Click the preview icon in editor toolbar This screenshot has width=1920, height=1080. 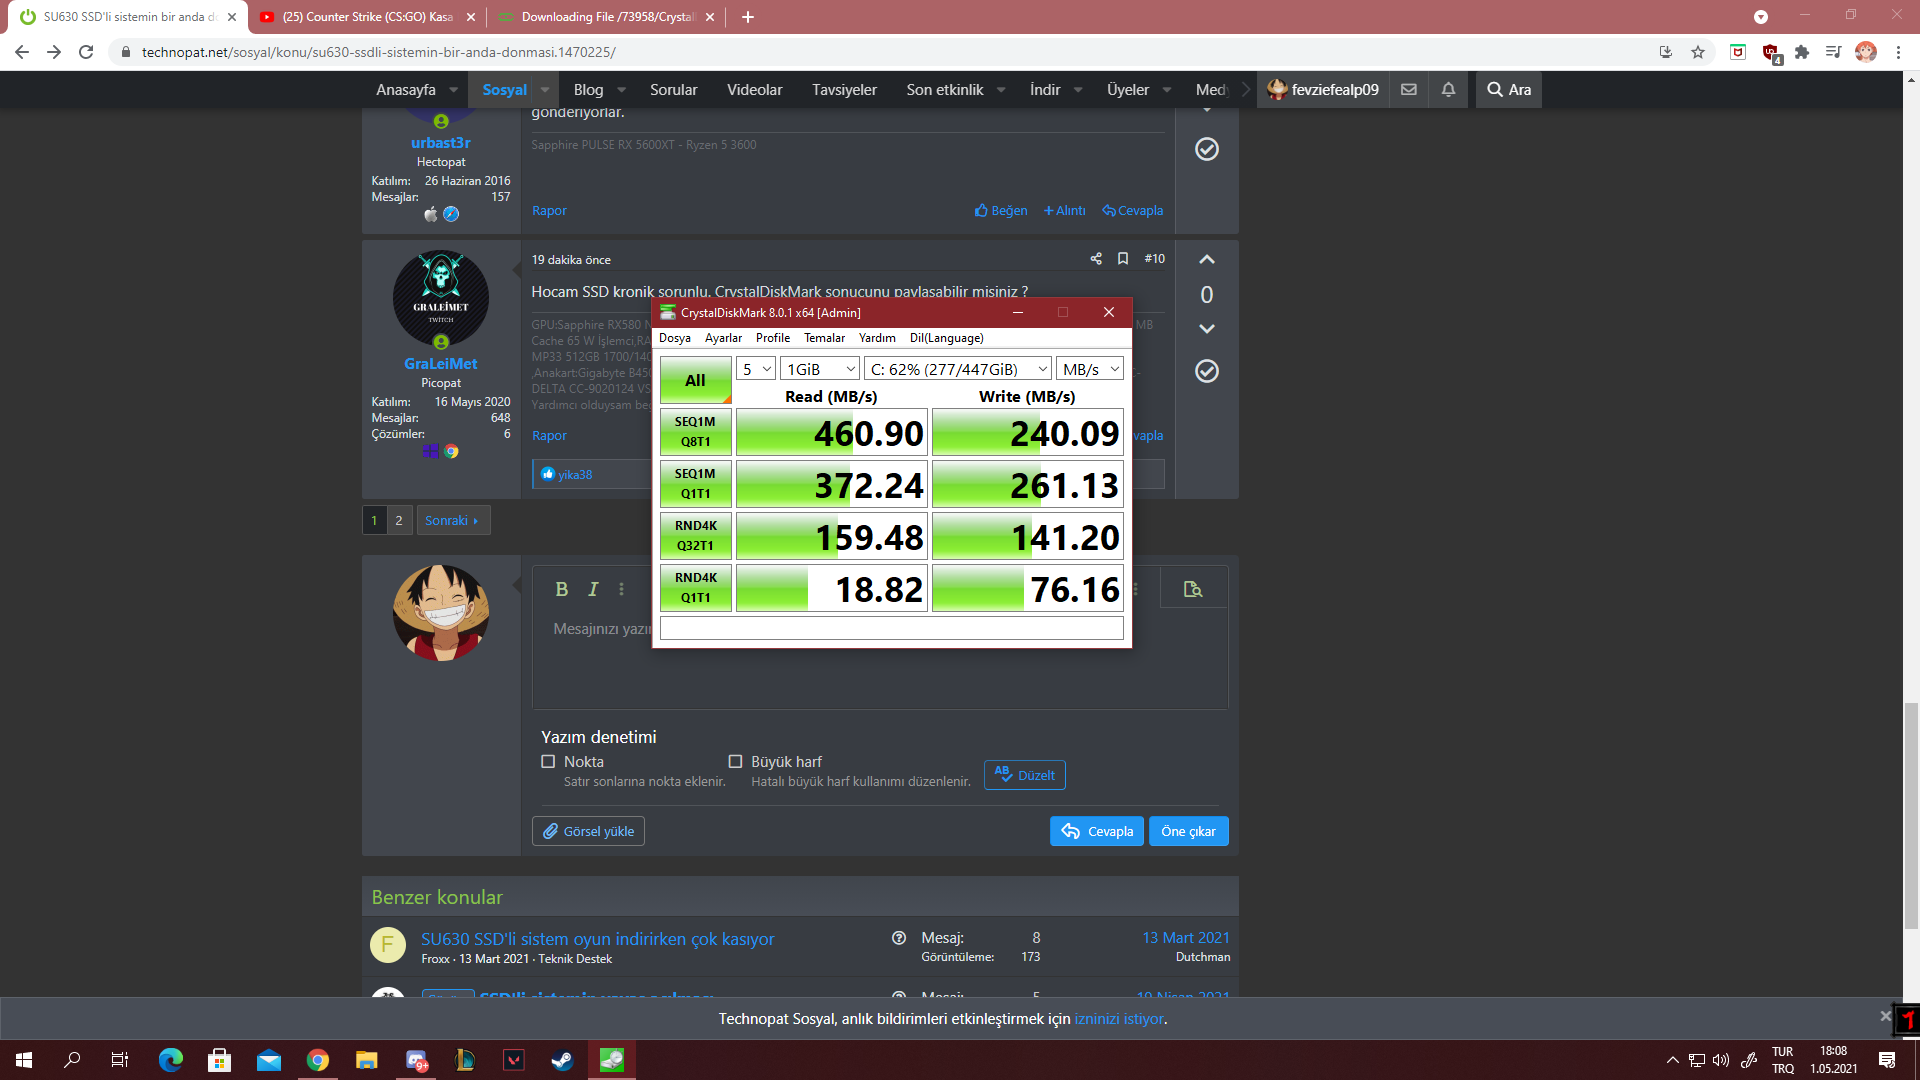pyautogui.click(x=1192, y=589)
